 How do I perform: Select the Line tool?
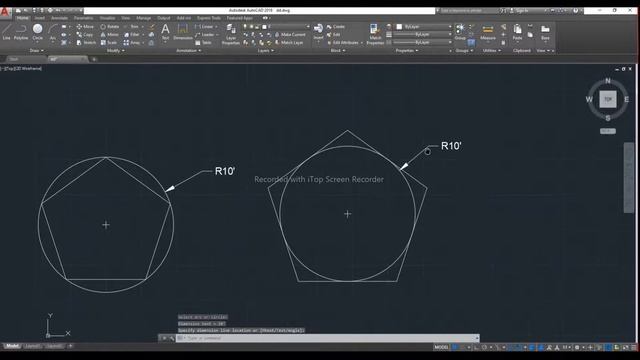tap(6, 32)
